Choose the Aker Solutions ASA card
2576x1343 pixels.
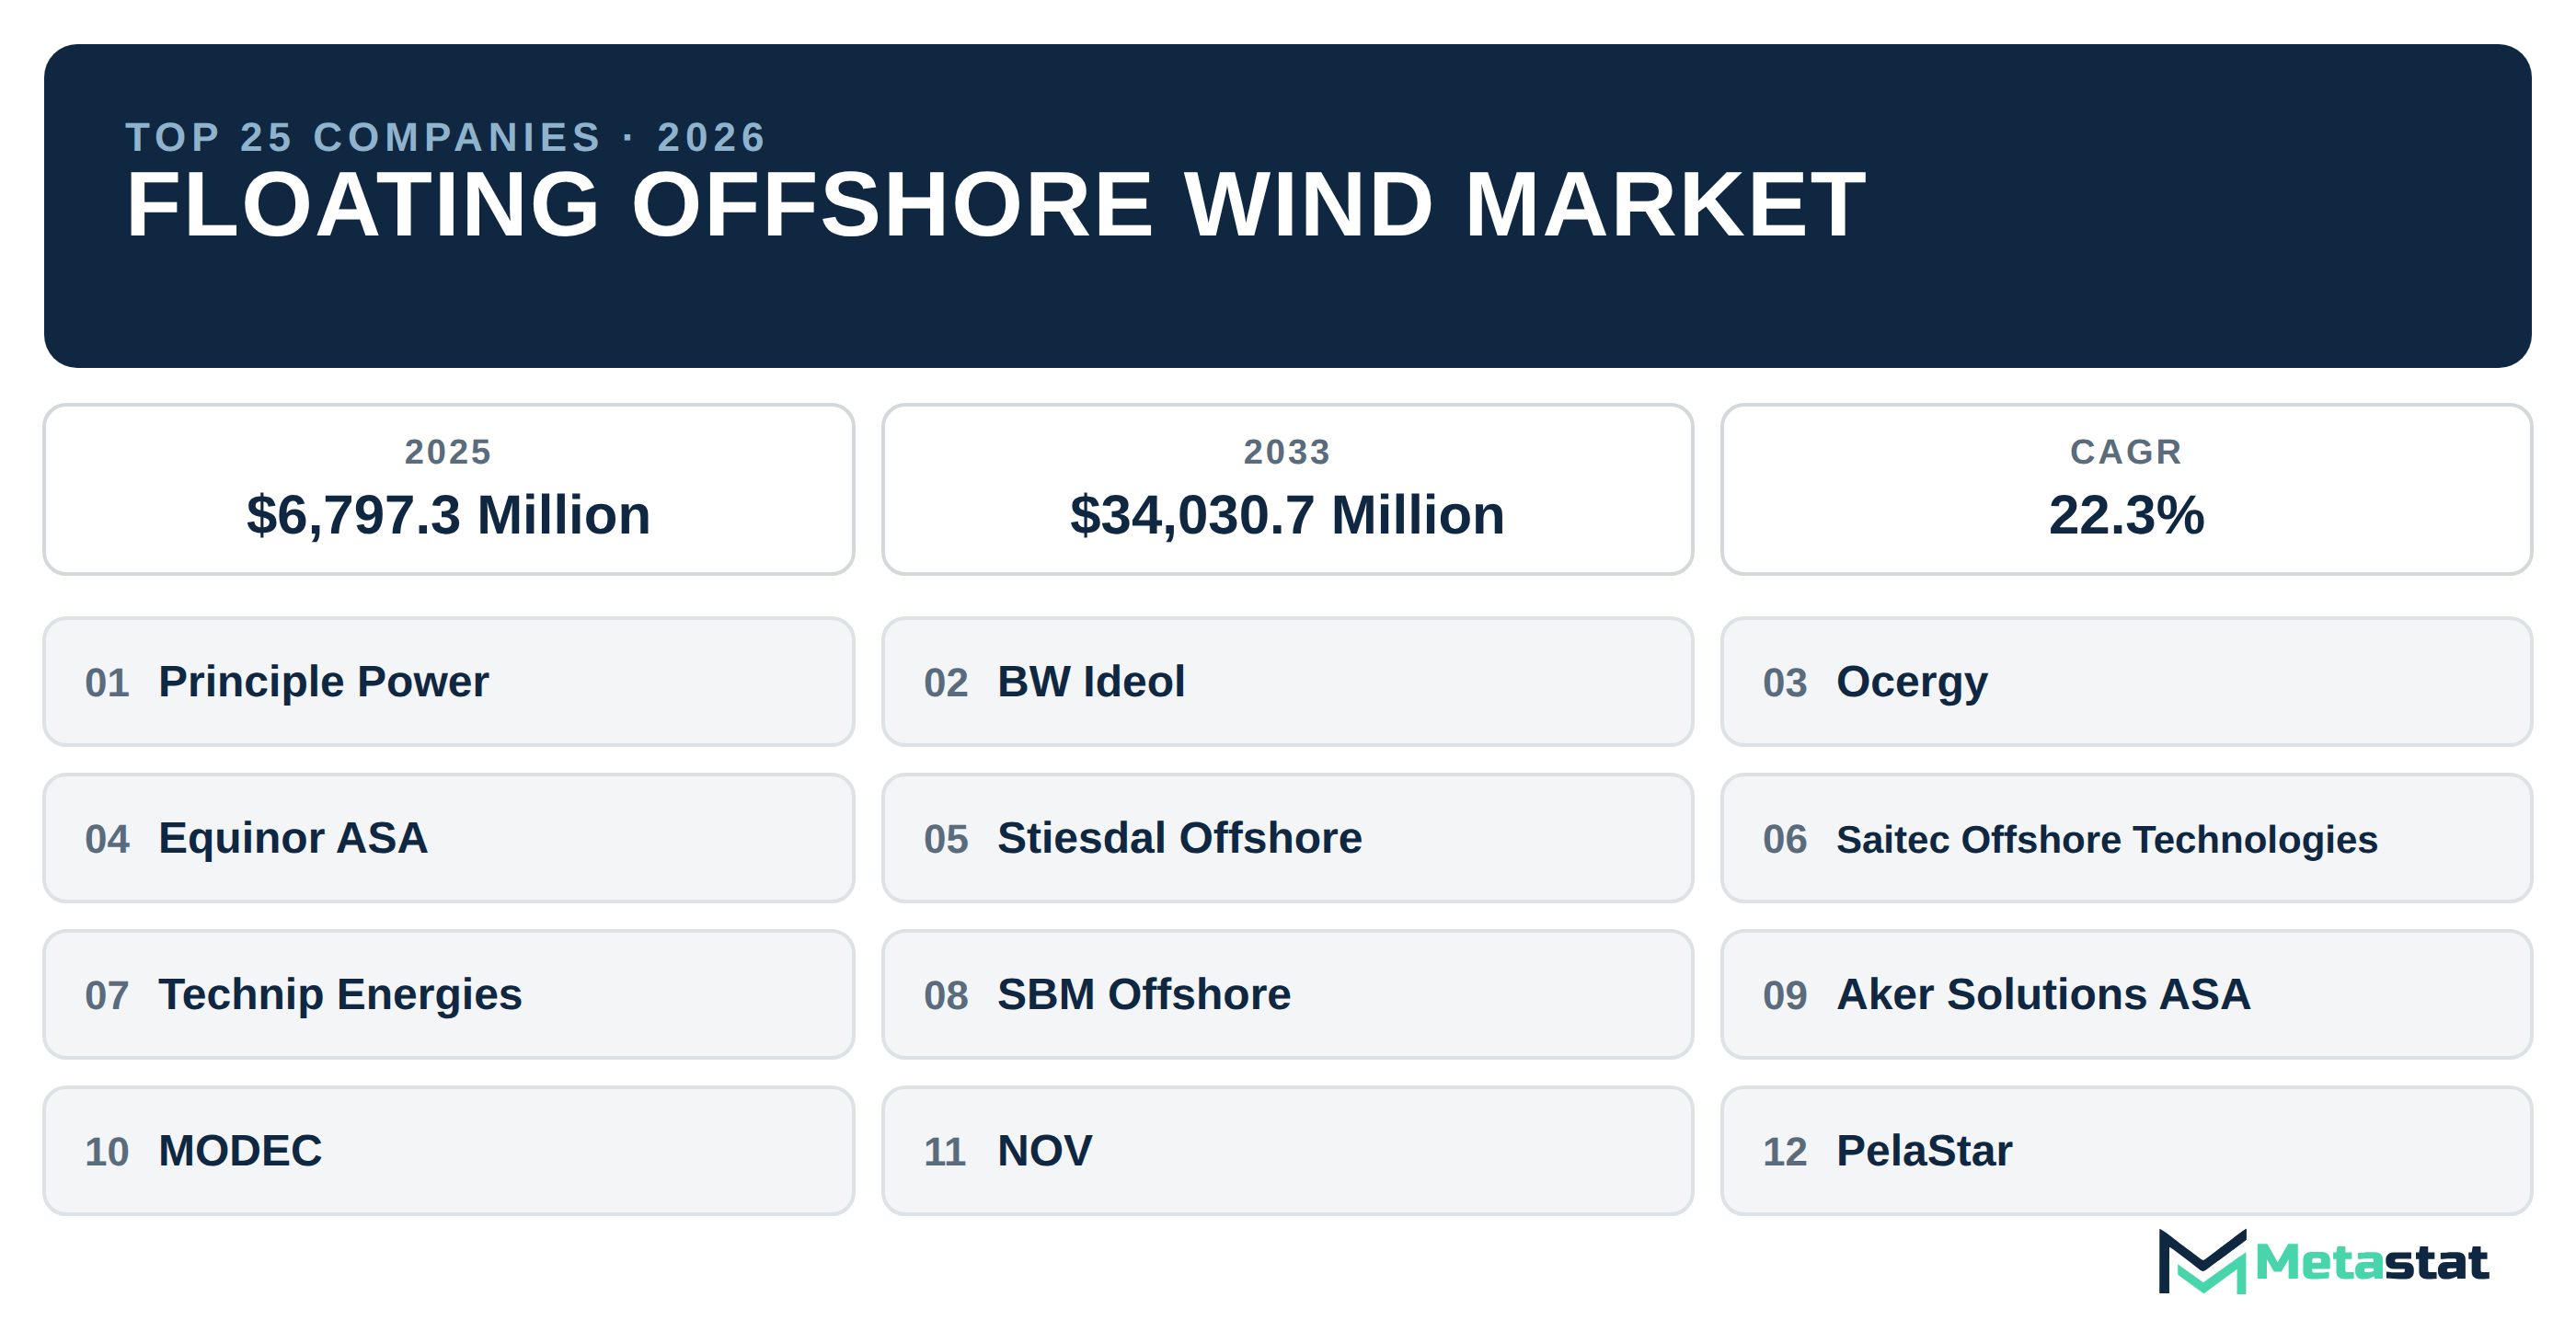(x=2126, y=995)
